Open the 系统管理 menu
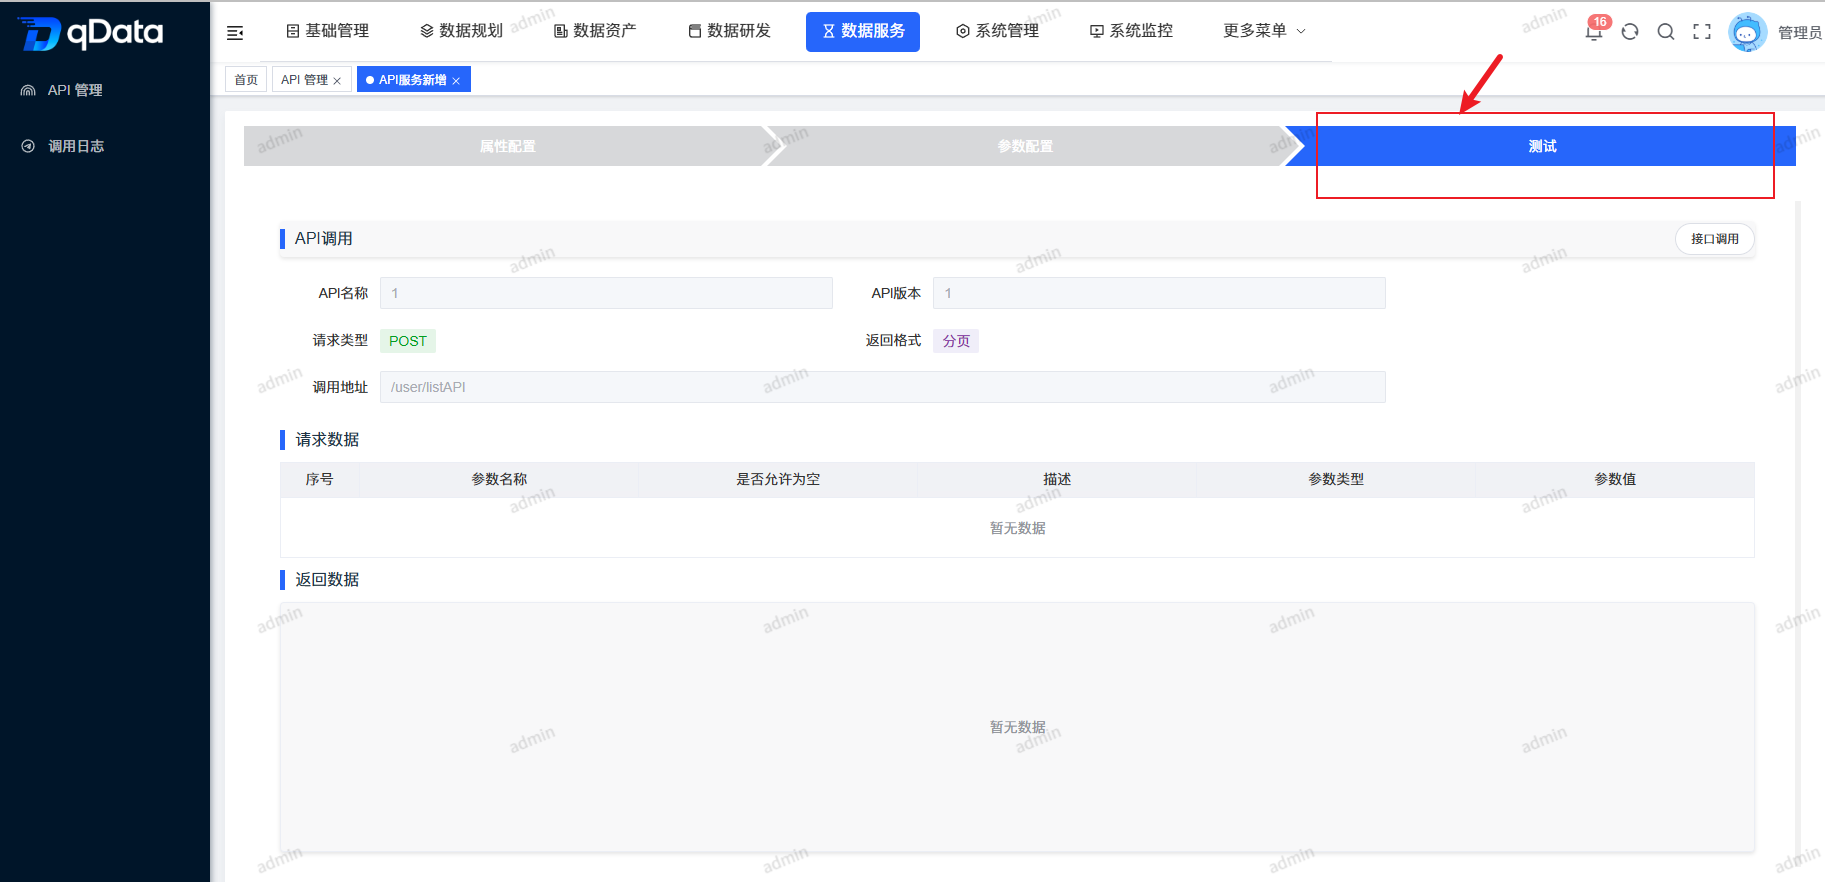The image size is (1825, 882). [x=998, y=31]
